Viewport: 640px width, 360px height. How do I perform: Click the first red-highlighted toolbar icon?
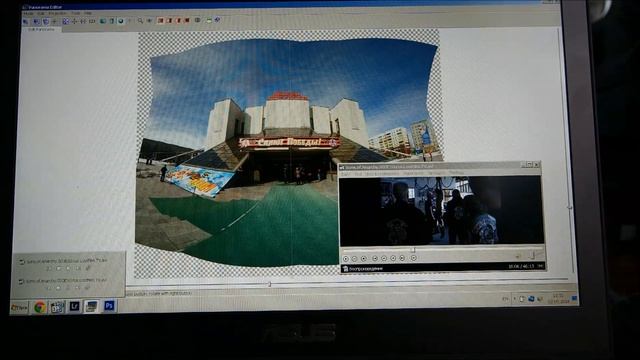click(x=160, y=20)
